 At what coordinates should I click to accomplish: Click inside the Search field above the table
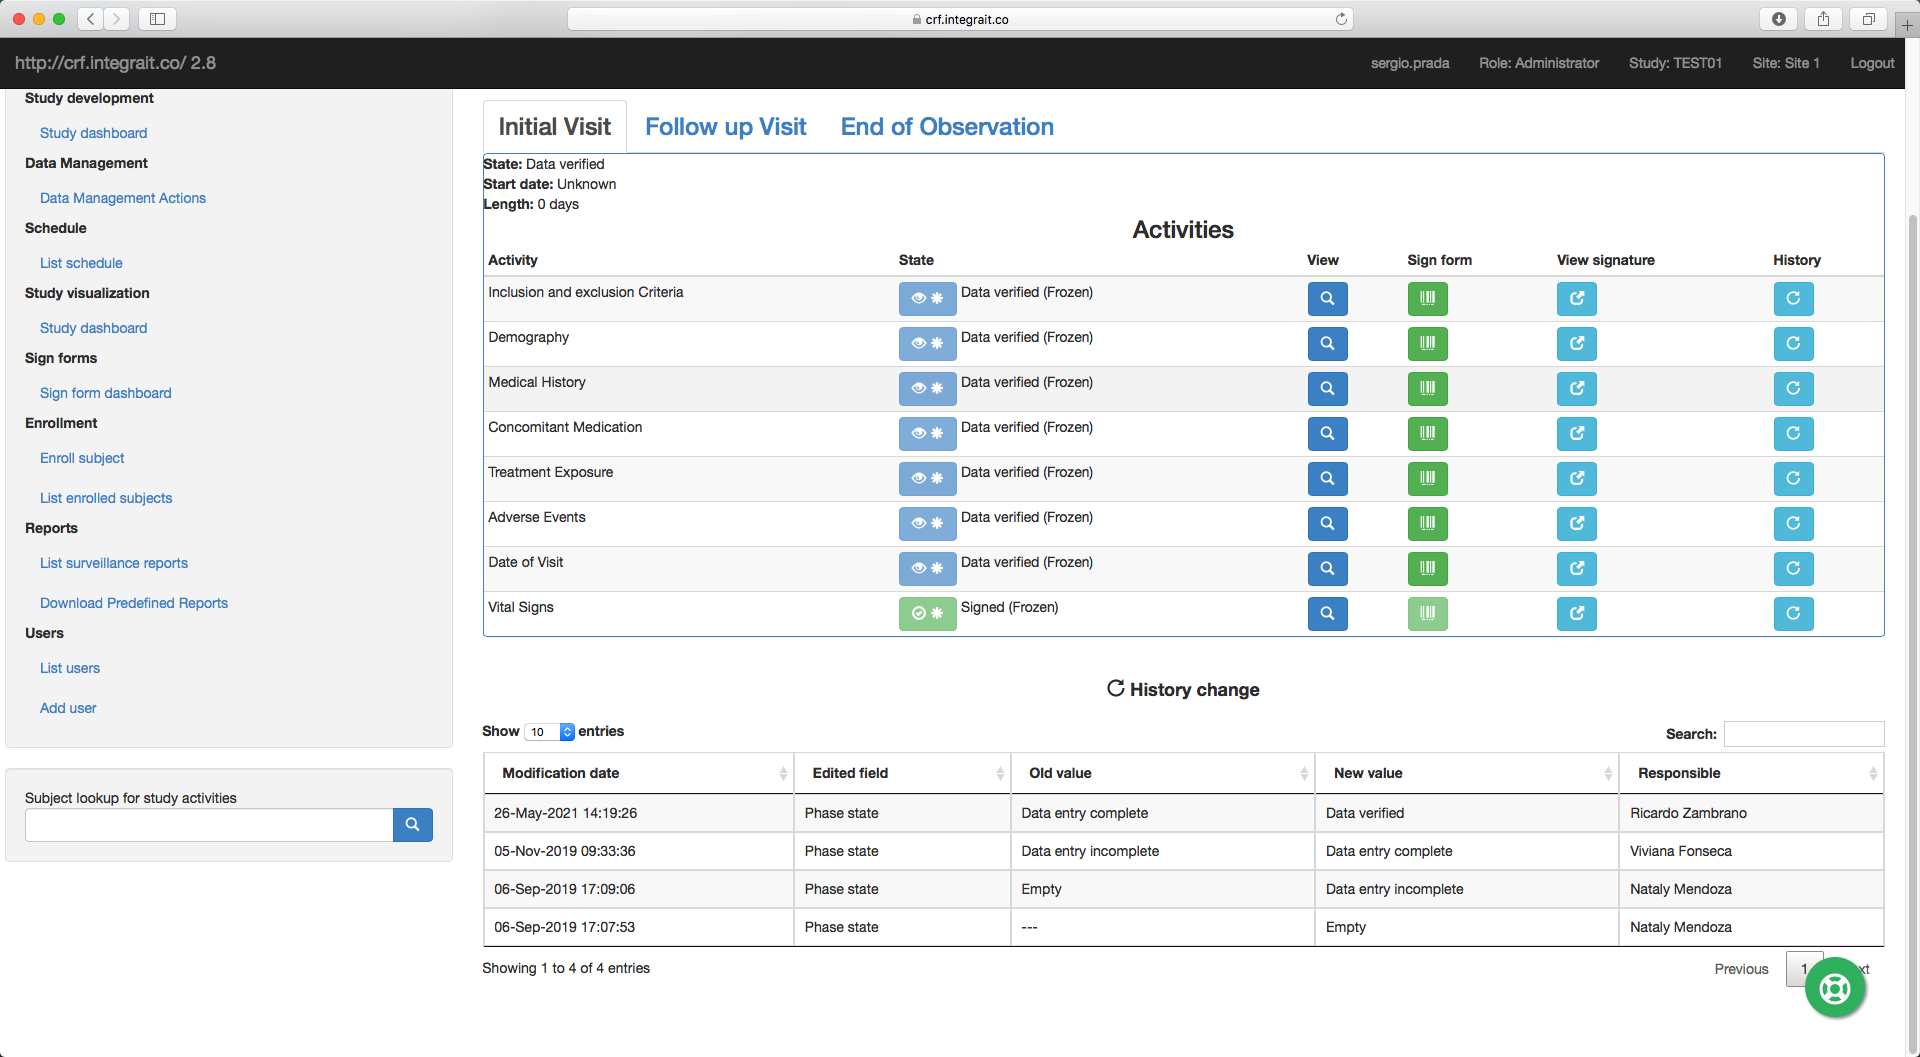[x=1804, y=734]
